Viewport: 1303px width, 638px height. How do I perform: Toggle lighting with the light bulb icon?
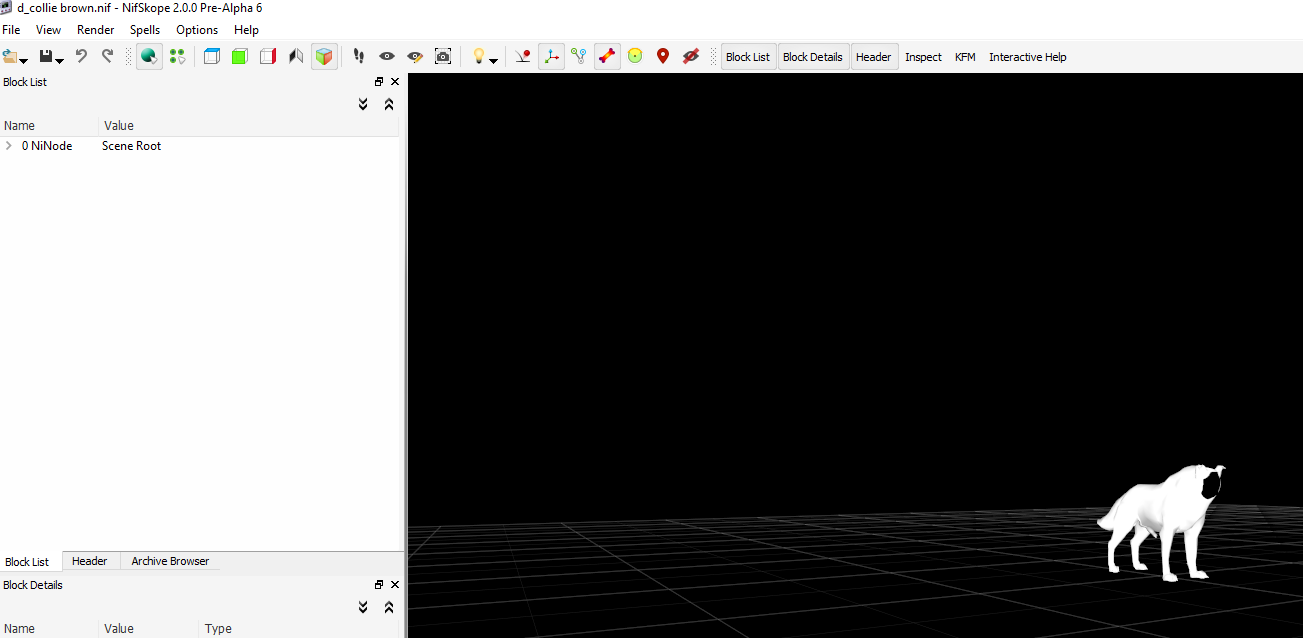point(479,57)
